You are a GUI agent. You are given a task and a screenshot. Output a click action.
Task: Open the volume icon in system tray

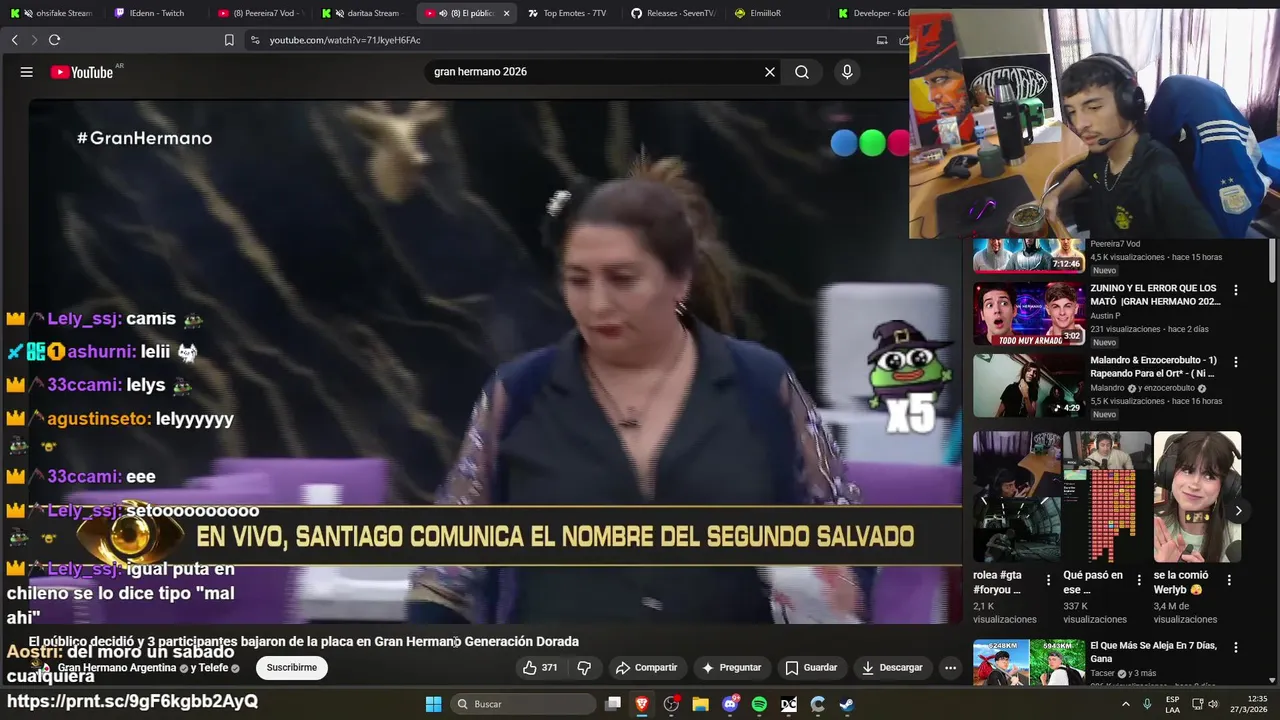pos(1213,704)
